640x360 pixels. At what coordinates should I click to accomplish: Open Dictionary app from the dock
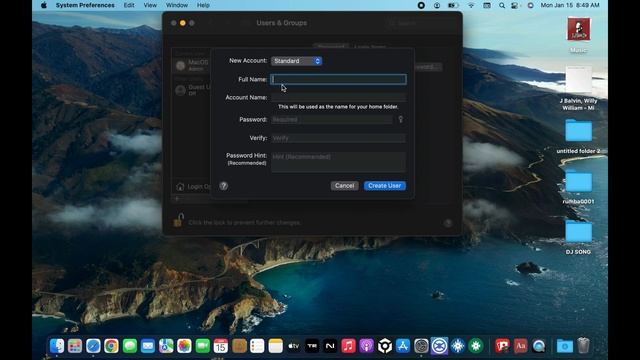(x=520, y=346)
